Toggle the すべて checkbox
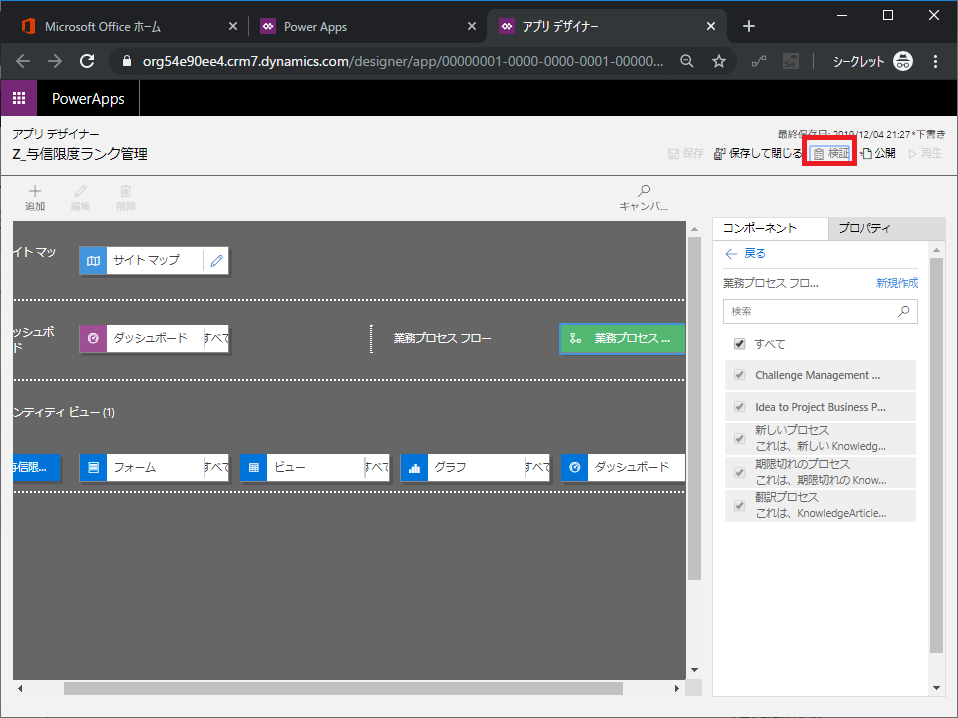 point(740,344)
